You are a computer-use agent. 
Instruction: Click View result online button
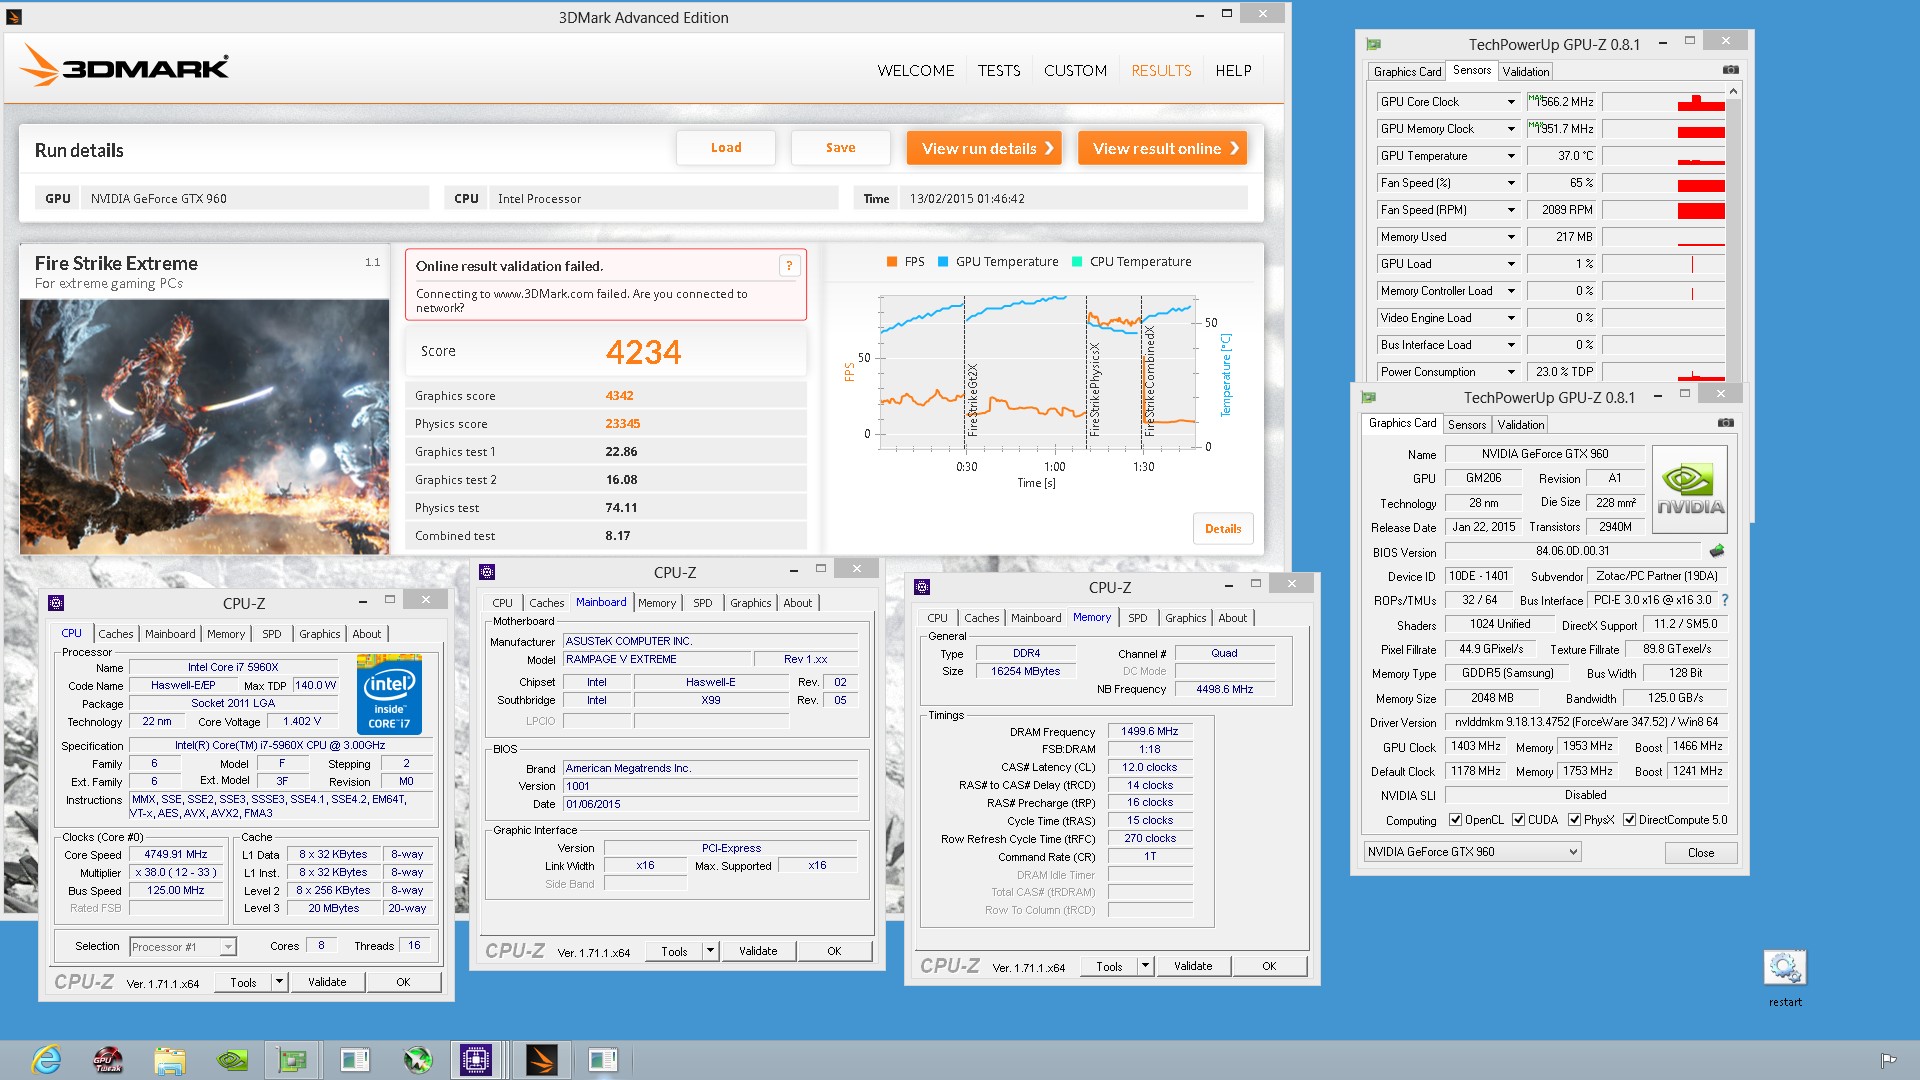1162,148
